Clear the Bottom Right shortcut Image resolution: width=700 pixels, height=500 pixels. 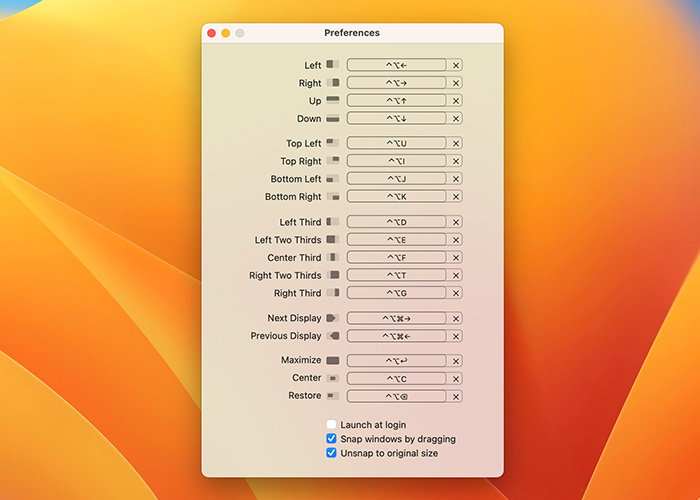tap(455, 197)
